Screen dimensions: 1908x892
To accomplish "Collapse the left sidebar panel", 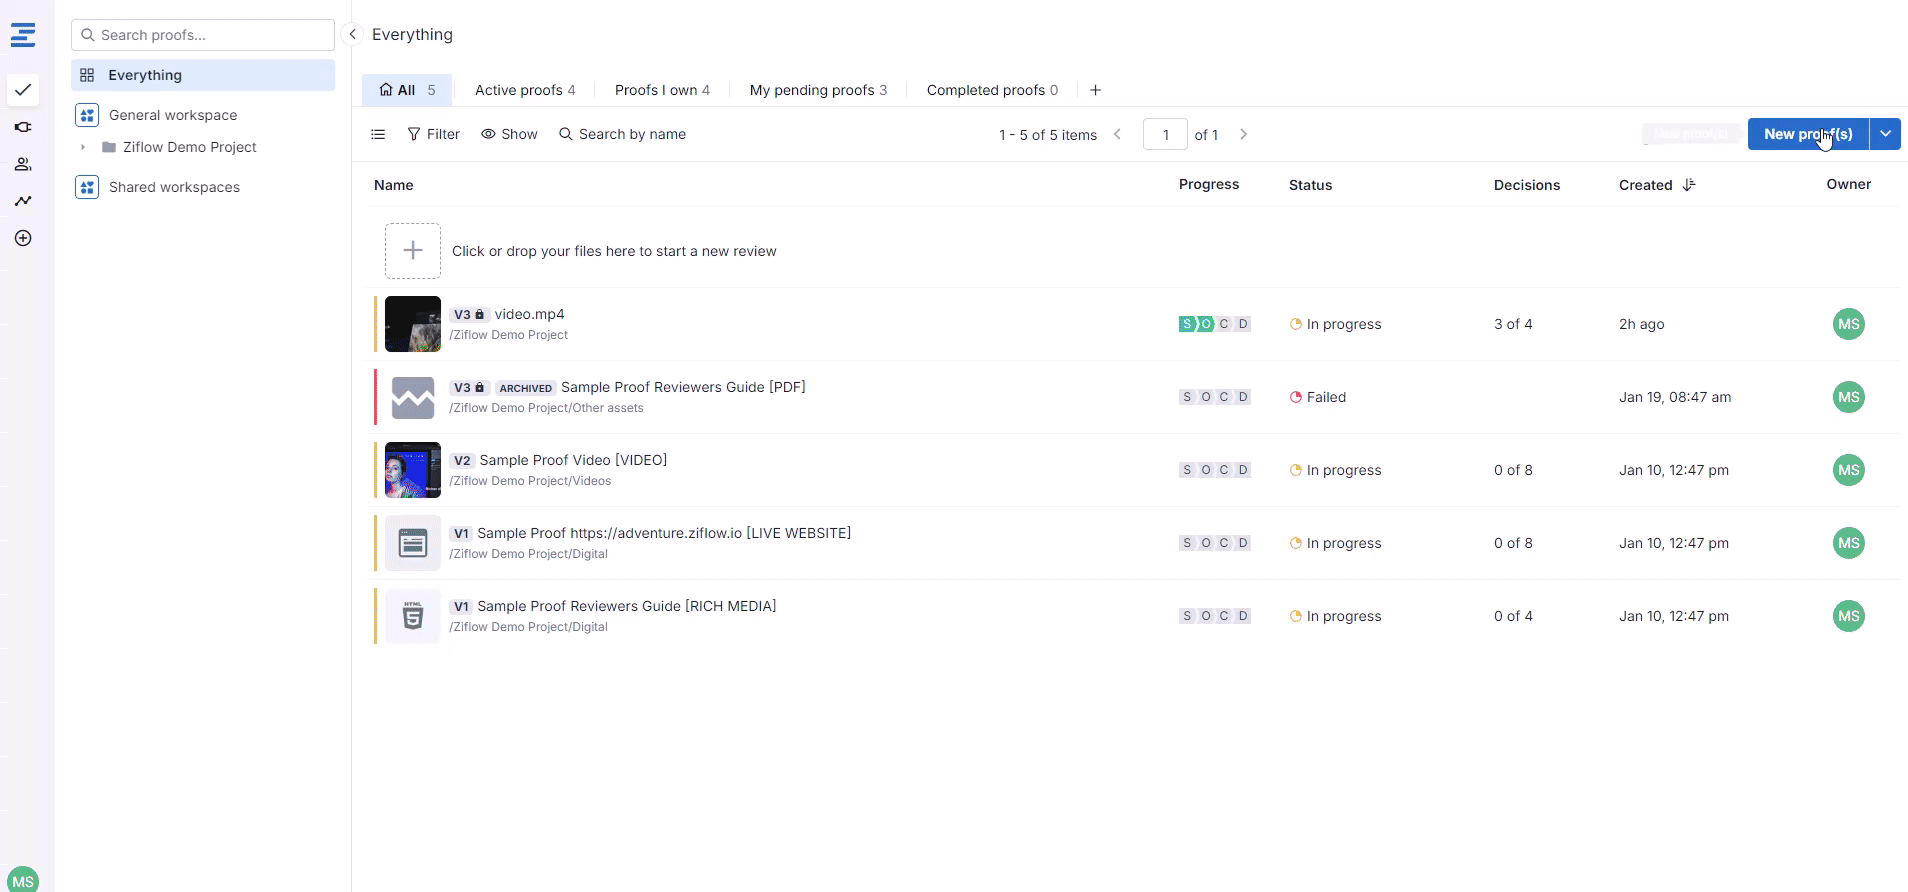I will [352, 34].
